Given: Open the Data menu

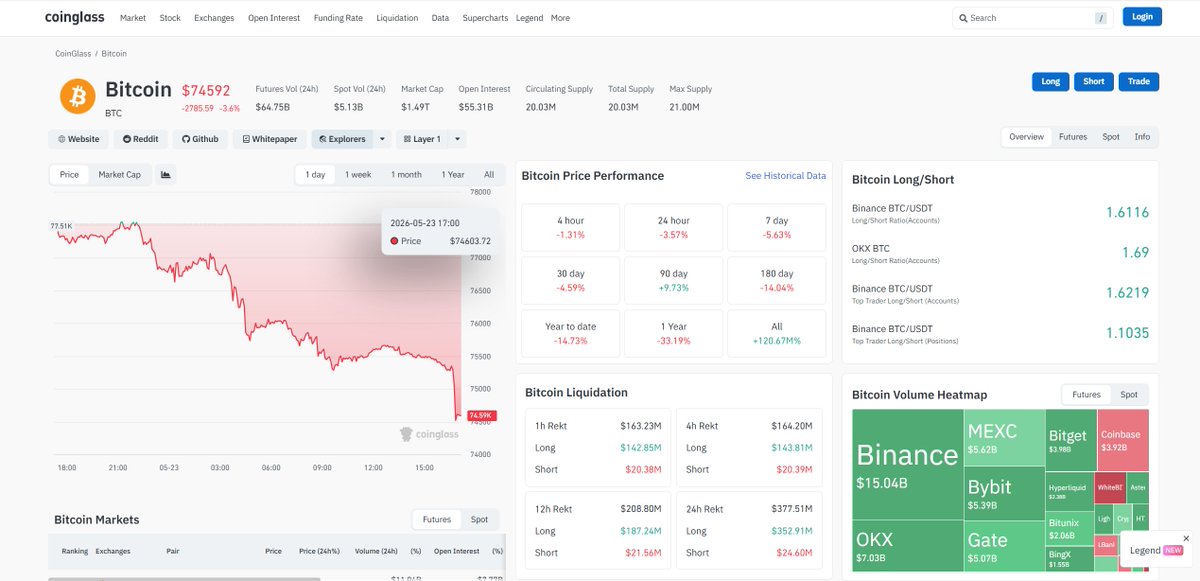Looking at the screenshot, I should 440,18.
